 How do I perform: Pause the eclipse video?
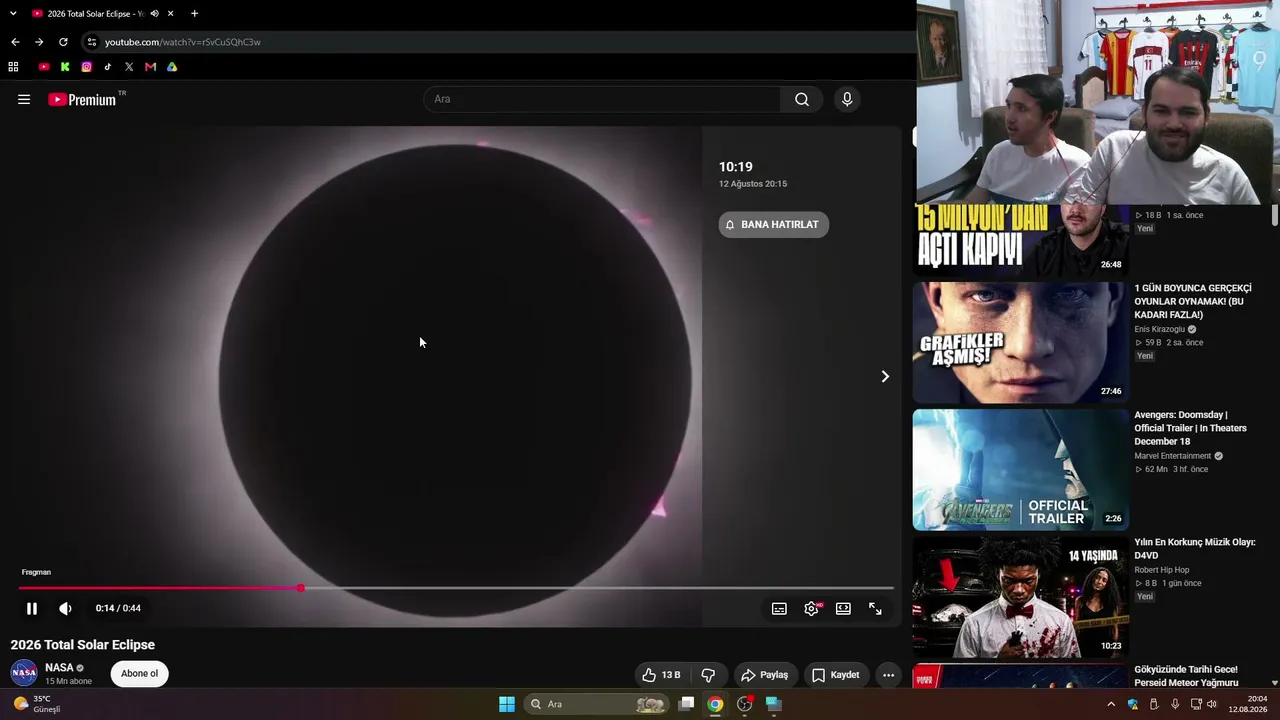coord(32,608)
